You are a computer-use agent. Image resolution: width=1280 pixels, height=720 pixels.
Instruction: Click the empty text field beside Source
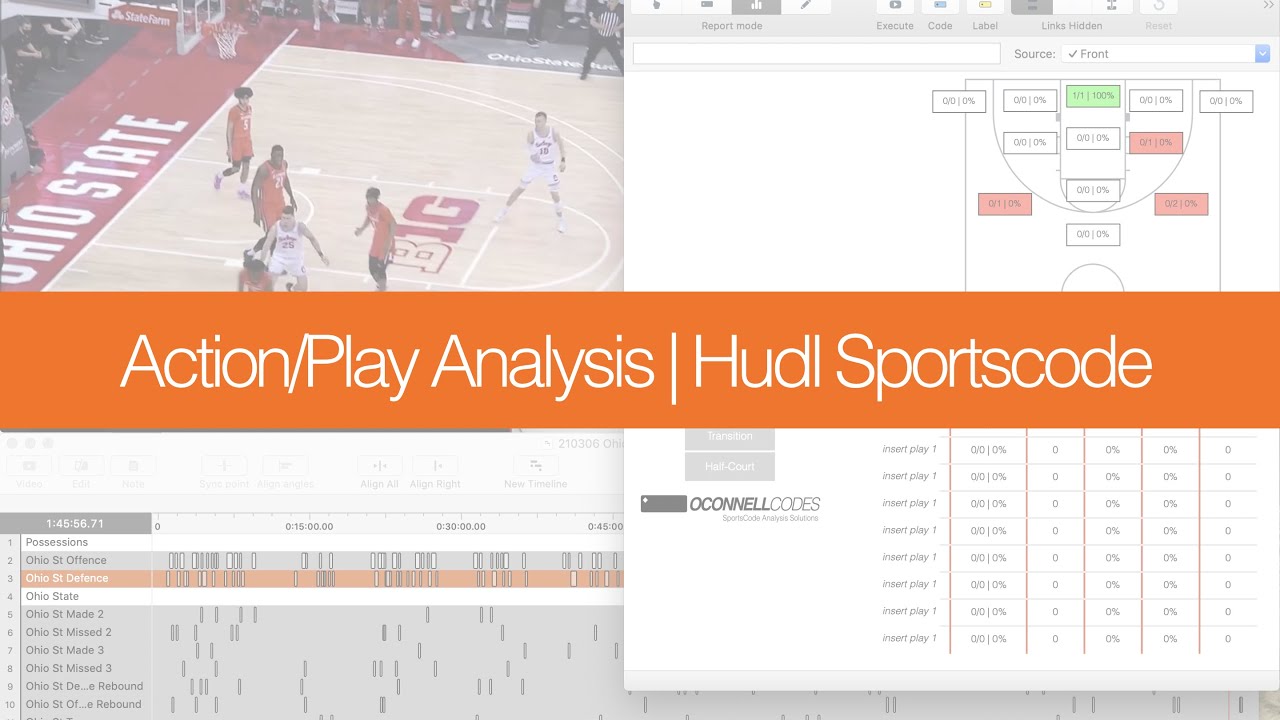[817, 54]
